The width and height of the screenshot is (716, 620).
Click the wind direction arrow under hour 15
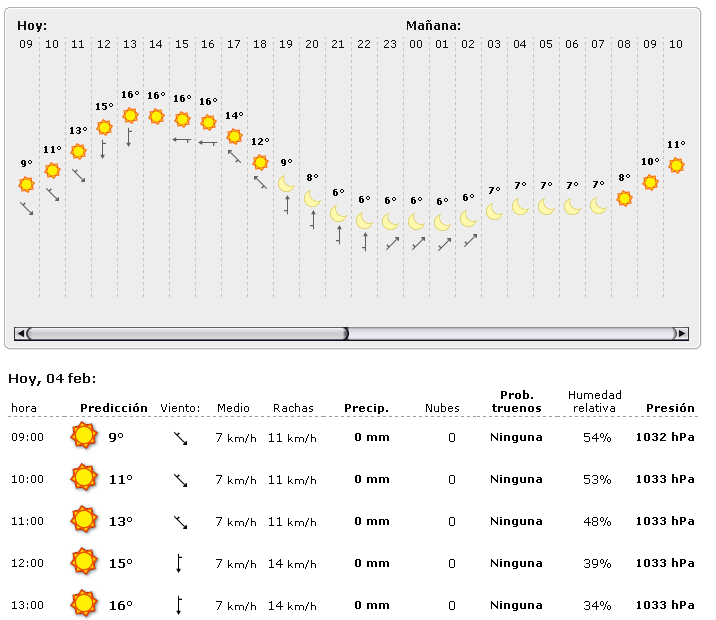point(181,140)
